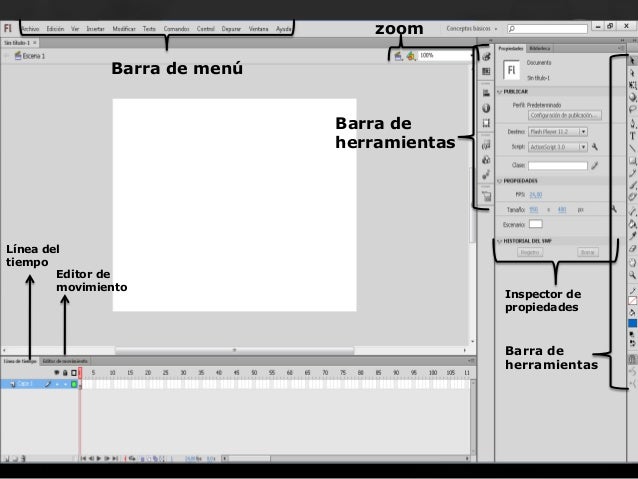638x479 pixels.
Task: Open the Color panel icon
Action: coord(486,57)
